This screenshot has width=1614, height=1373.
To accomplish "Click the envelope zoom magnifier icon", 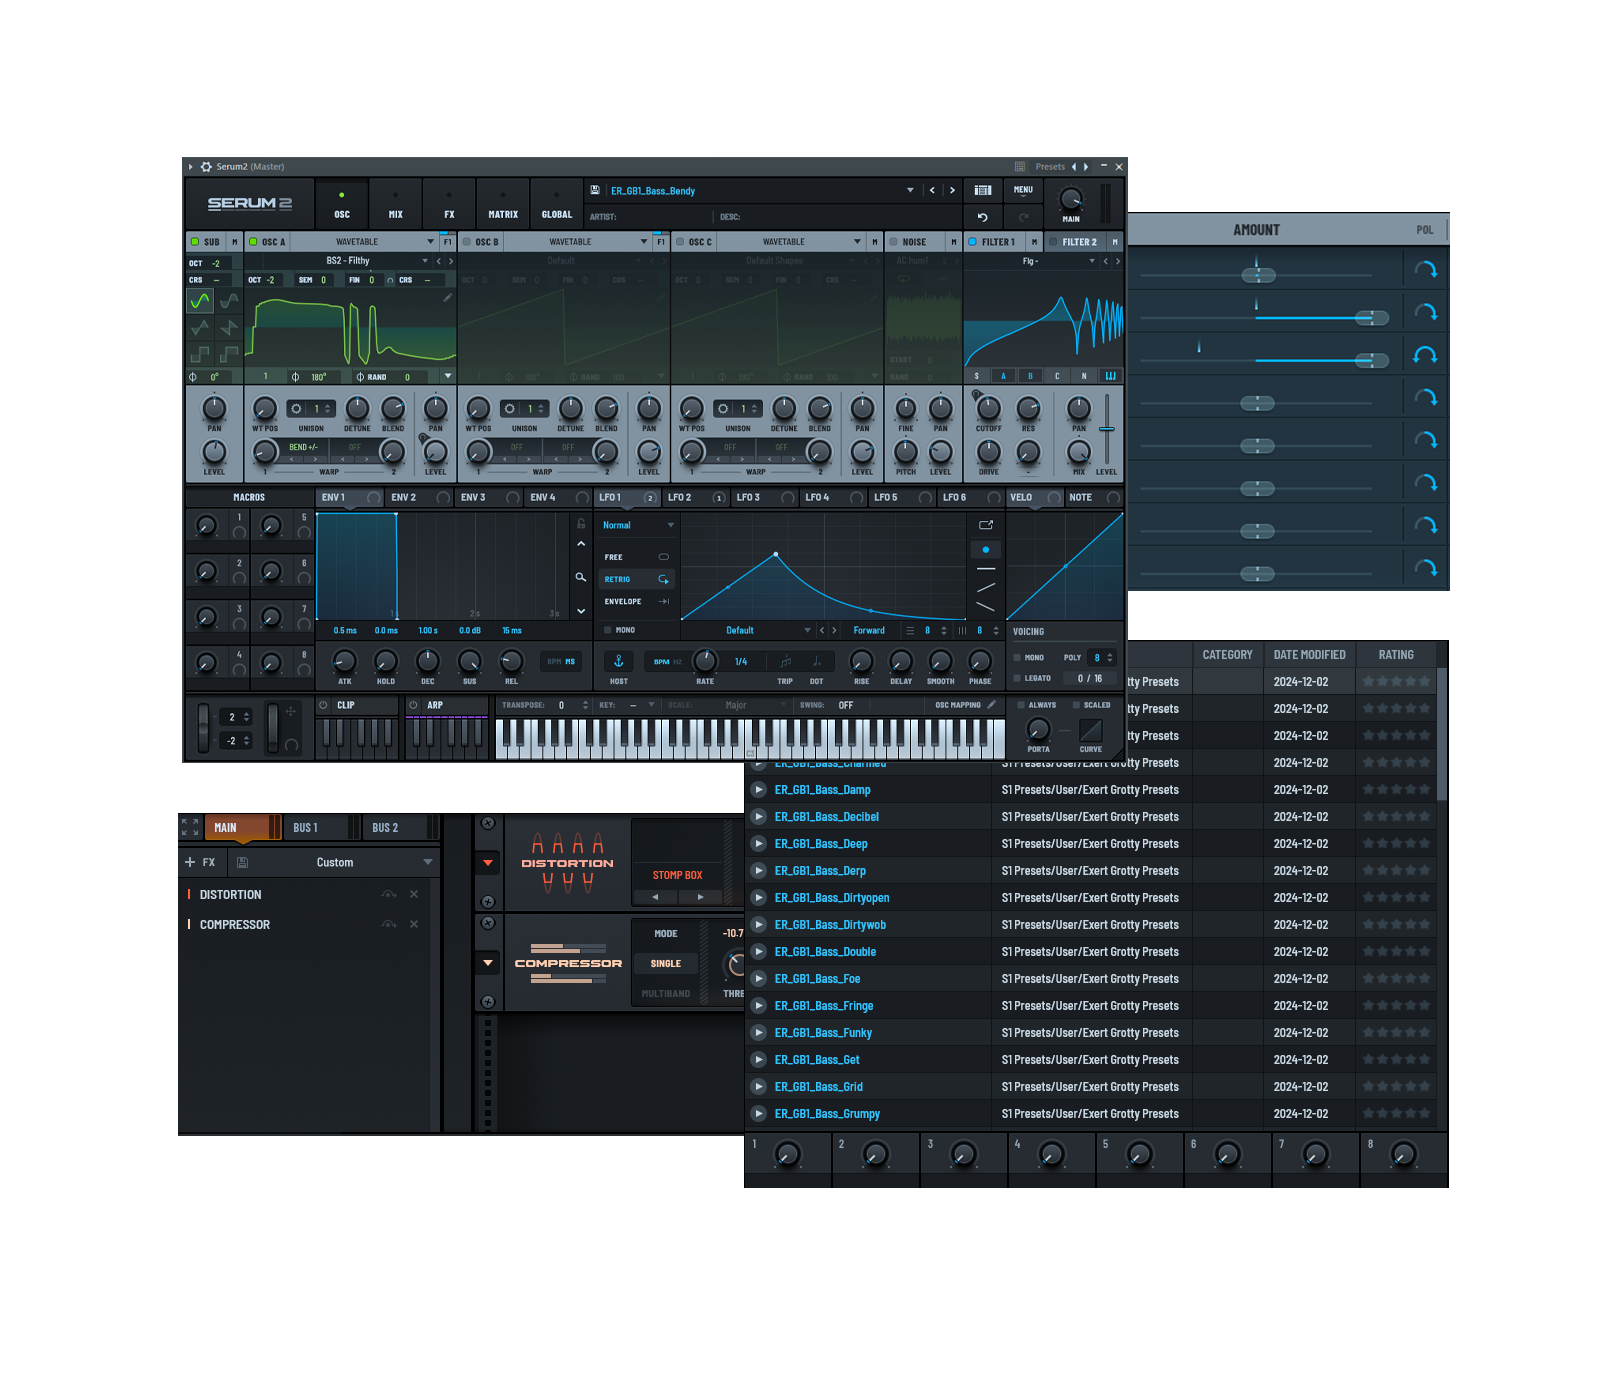I will point(580,577).
